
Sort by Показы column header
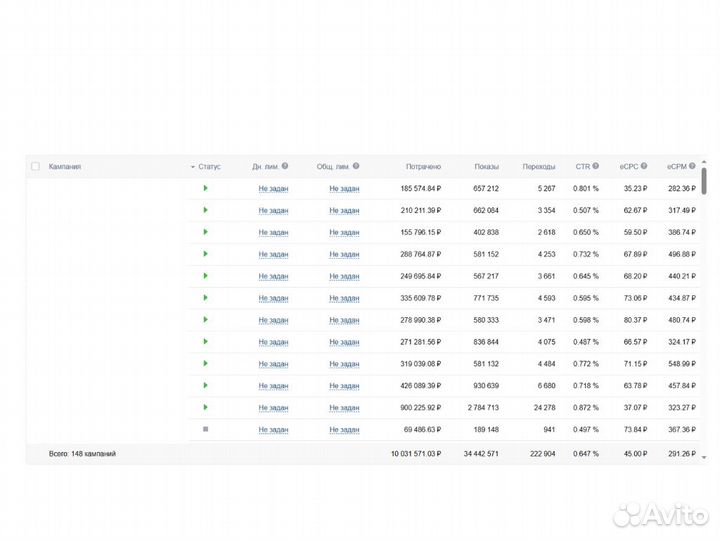point(486,167)
